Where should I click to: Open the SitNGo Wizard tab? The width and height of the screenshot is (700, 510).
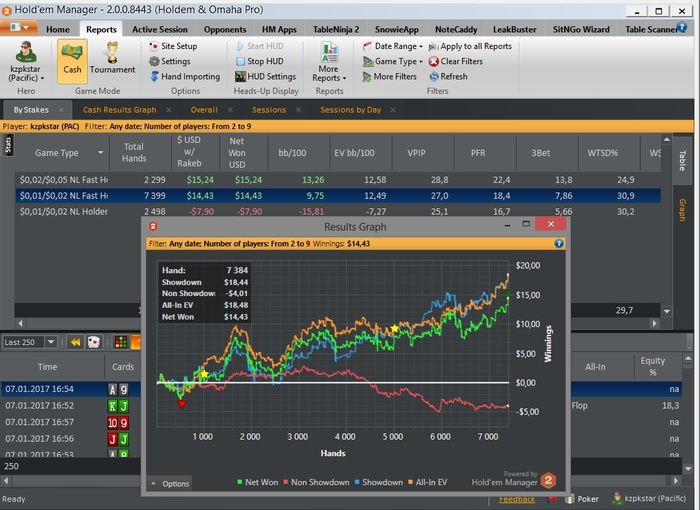point(581,29)
